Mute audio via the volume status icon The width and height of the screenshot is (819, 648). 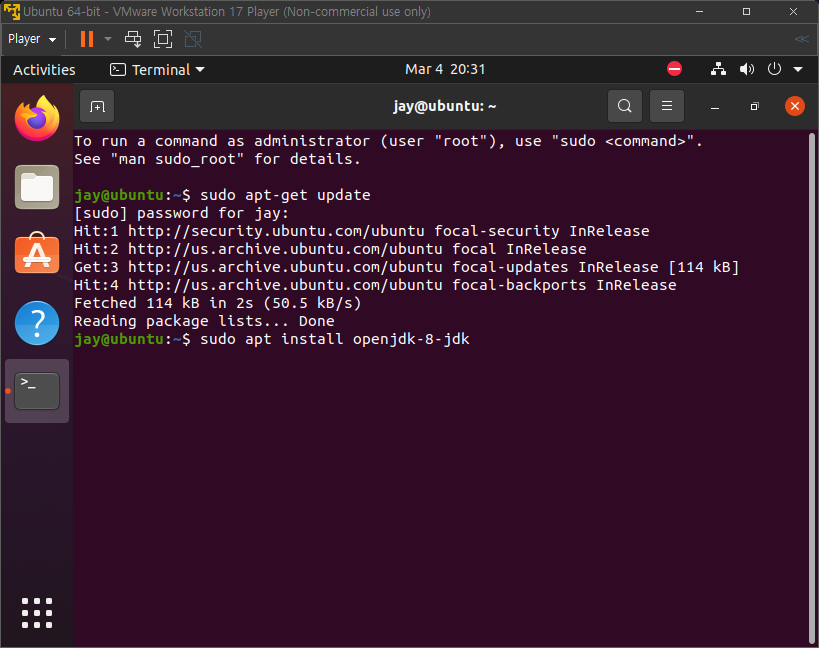click(746, 70)
